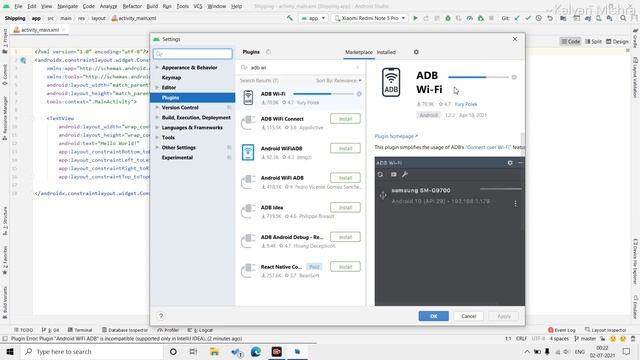
Task: Open the Profiler tool window
Action: click(168, 330)
